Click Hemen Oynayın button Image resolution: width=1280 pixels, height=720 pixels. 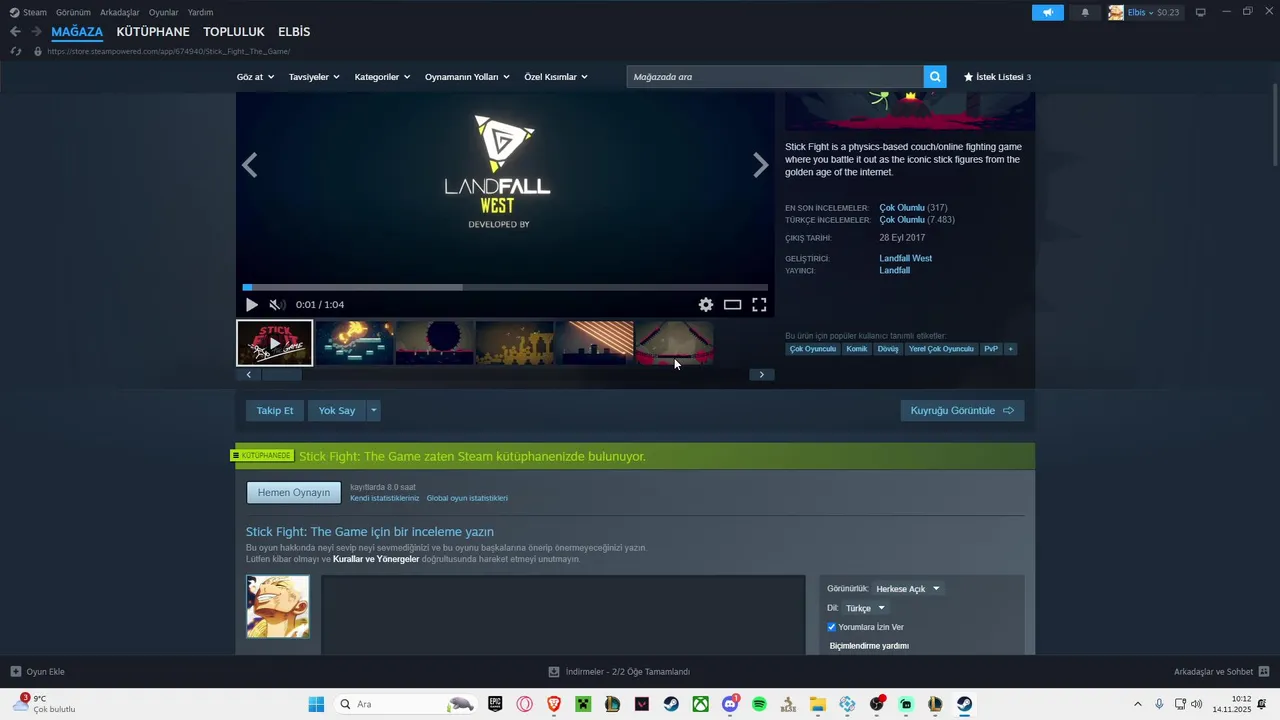(x=294, y=492)
